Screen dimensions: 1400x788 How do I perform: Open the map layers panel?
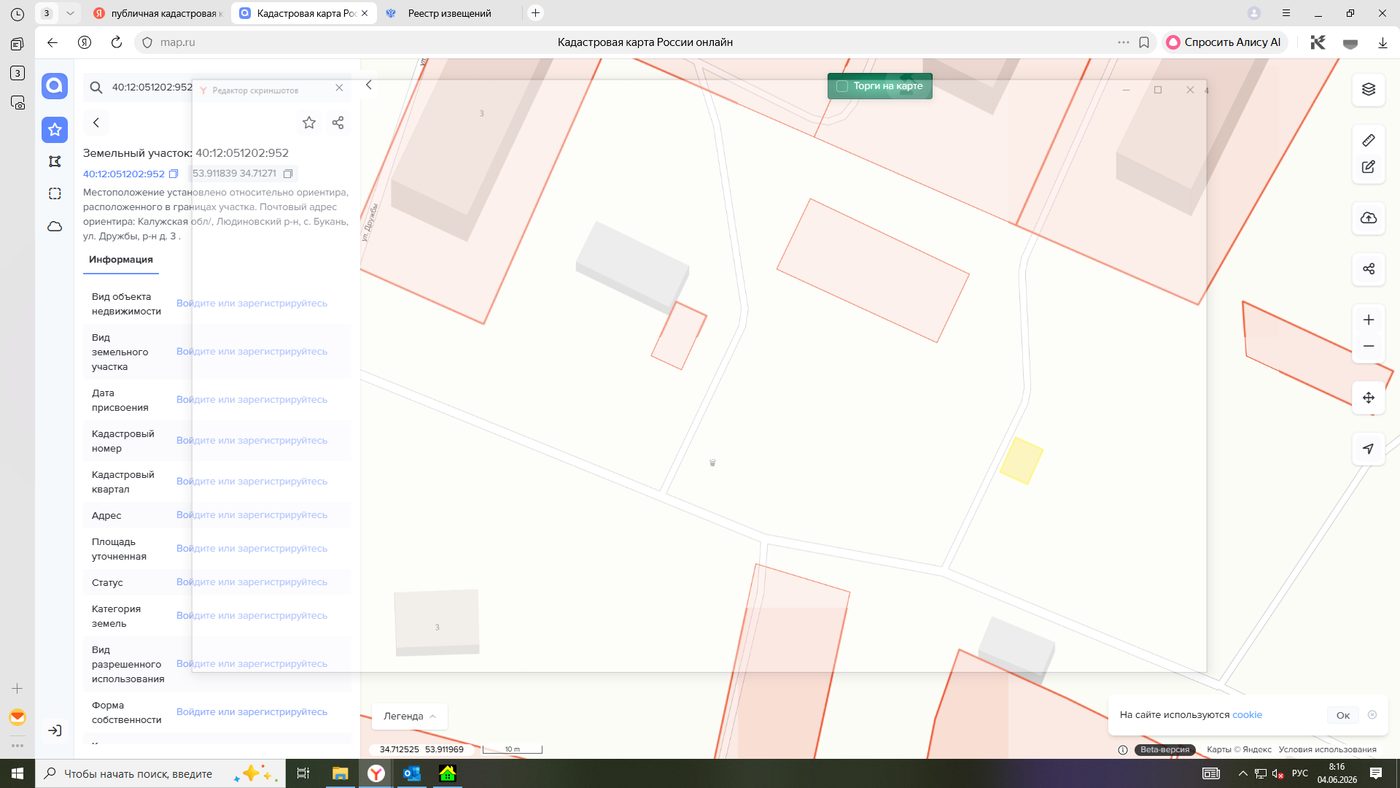(x=1368, y=90)
